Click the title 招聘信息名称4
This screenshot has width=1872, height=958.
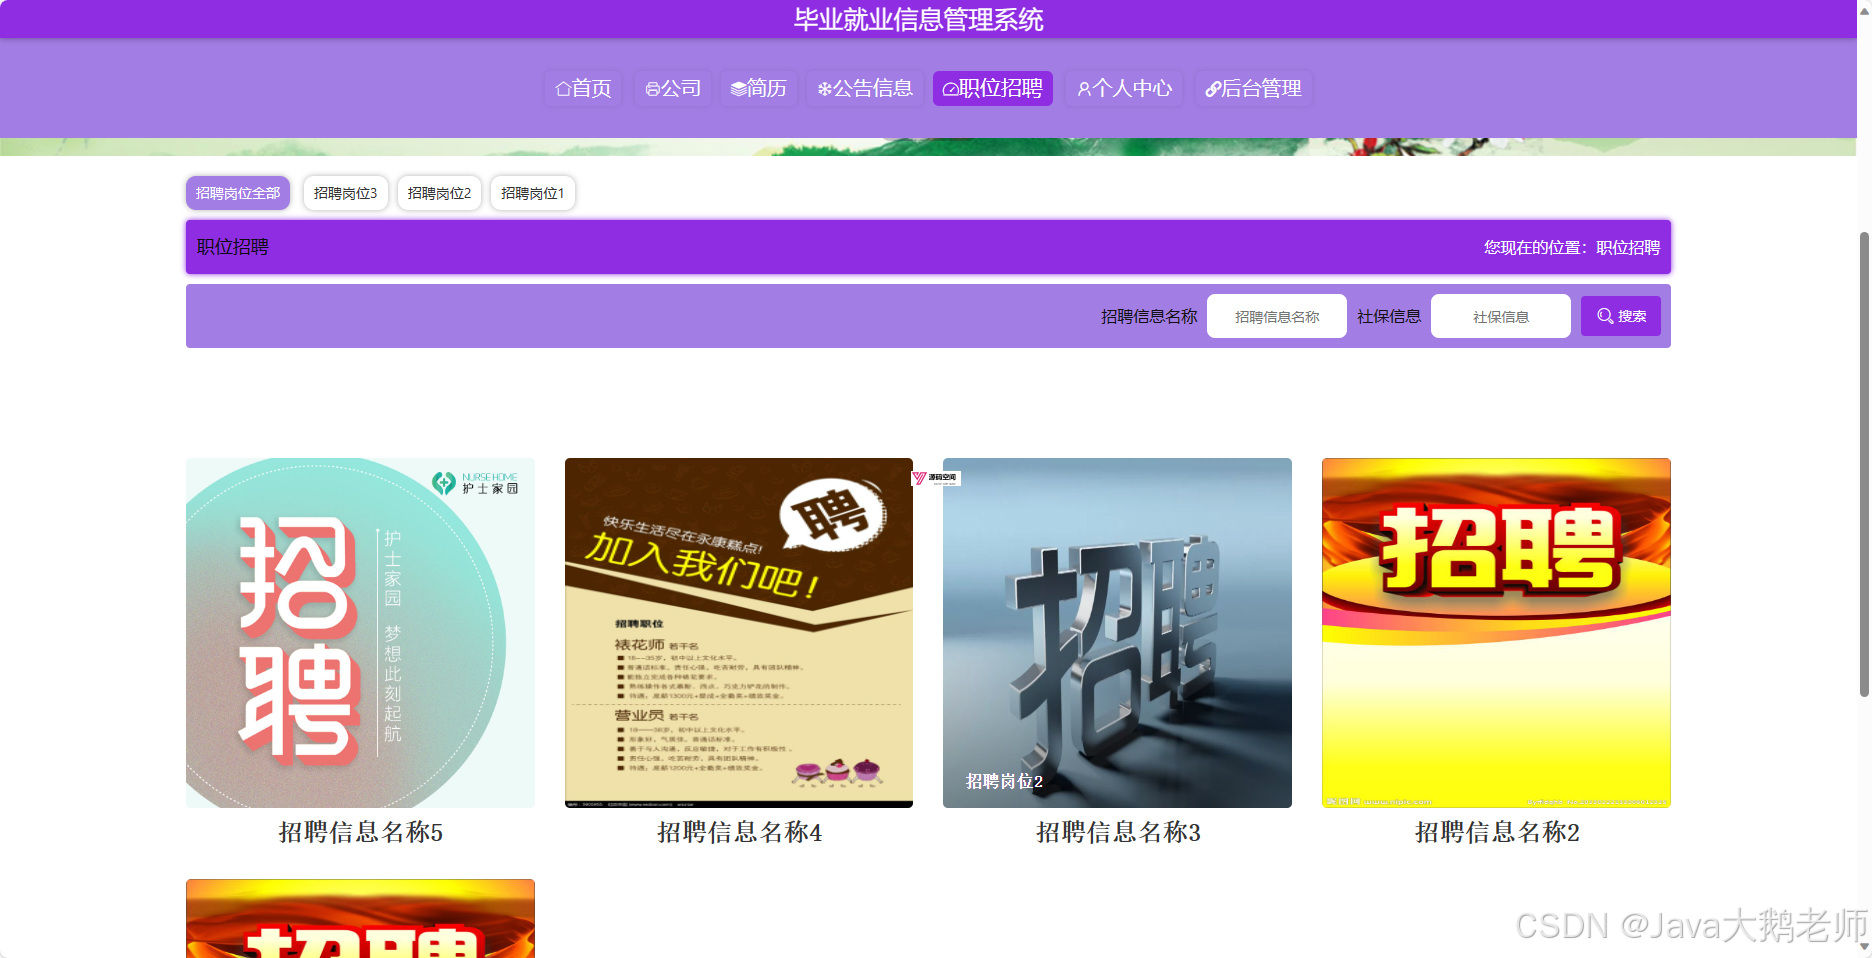[739, 832]
